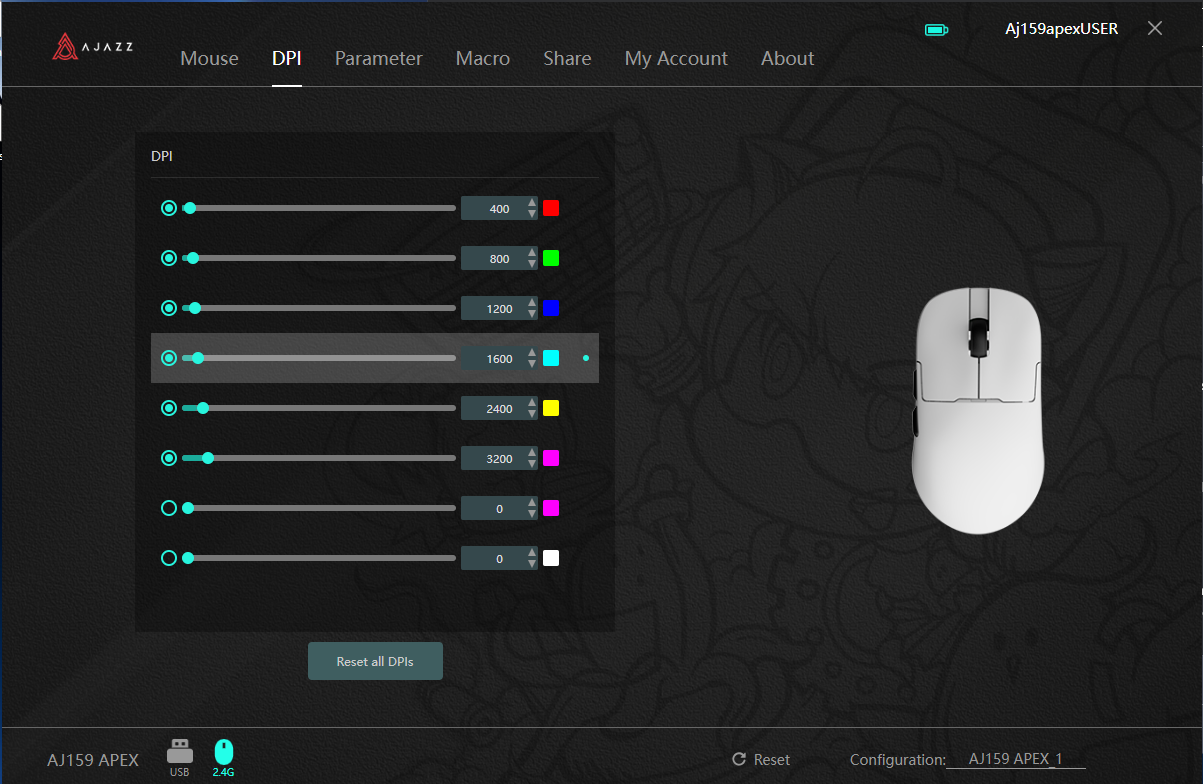
Task: Click the 2400 DPI slider handle
Action: pos(203,408)
